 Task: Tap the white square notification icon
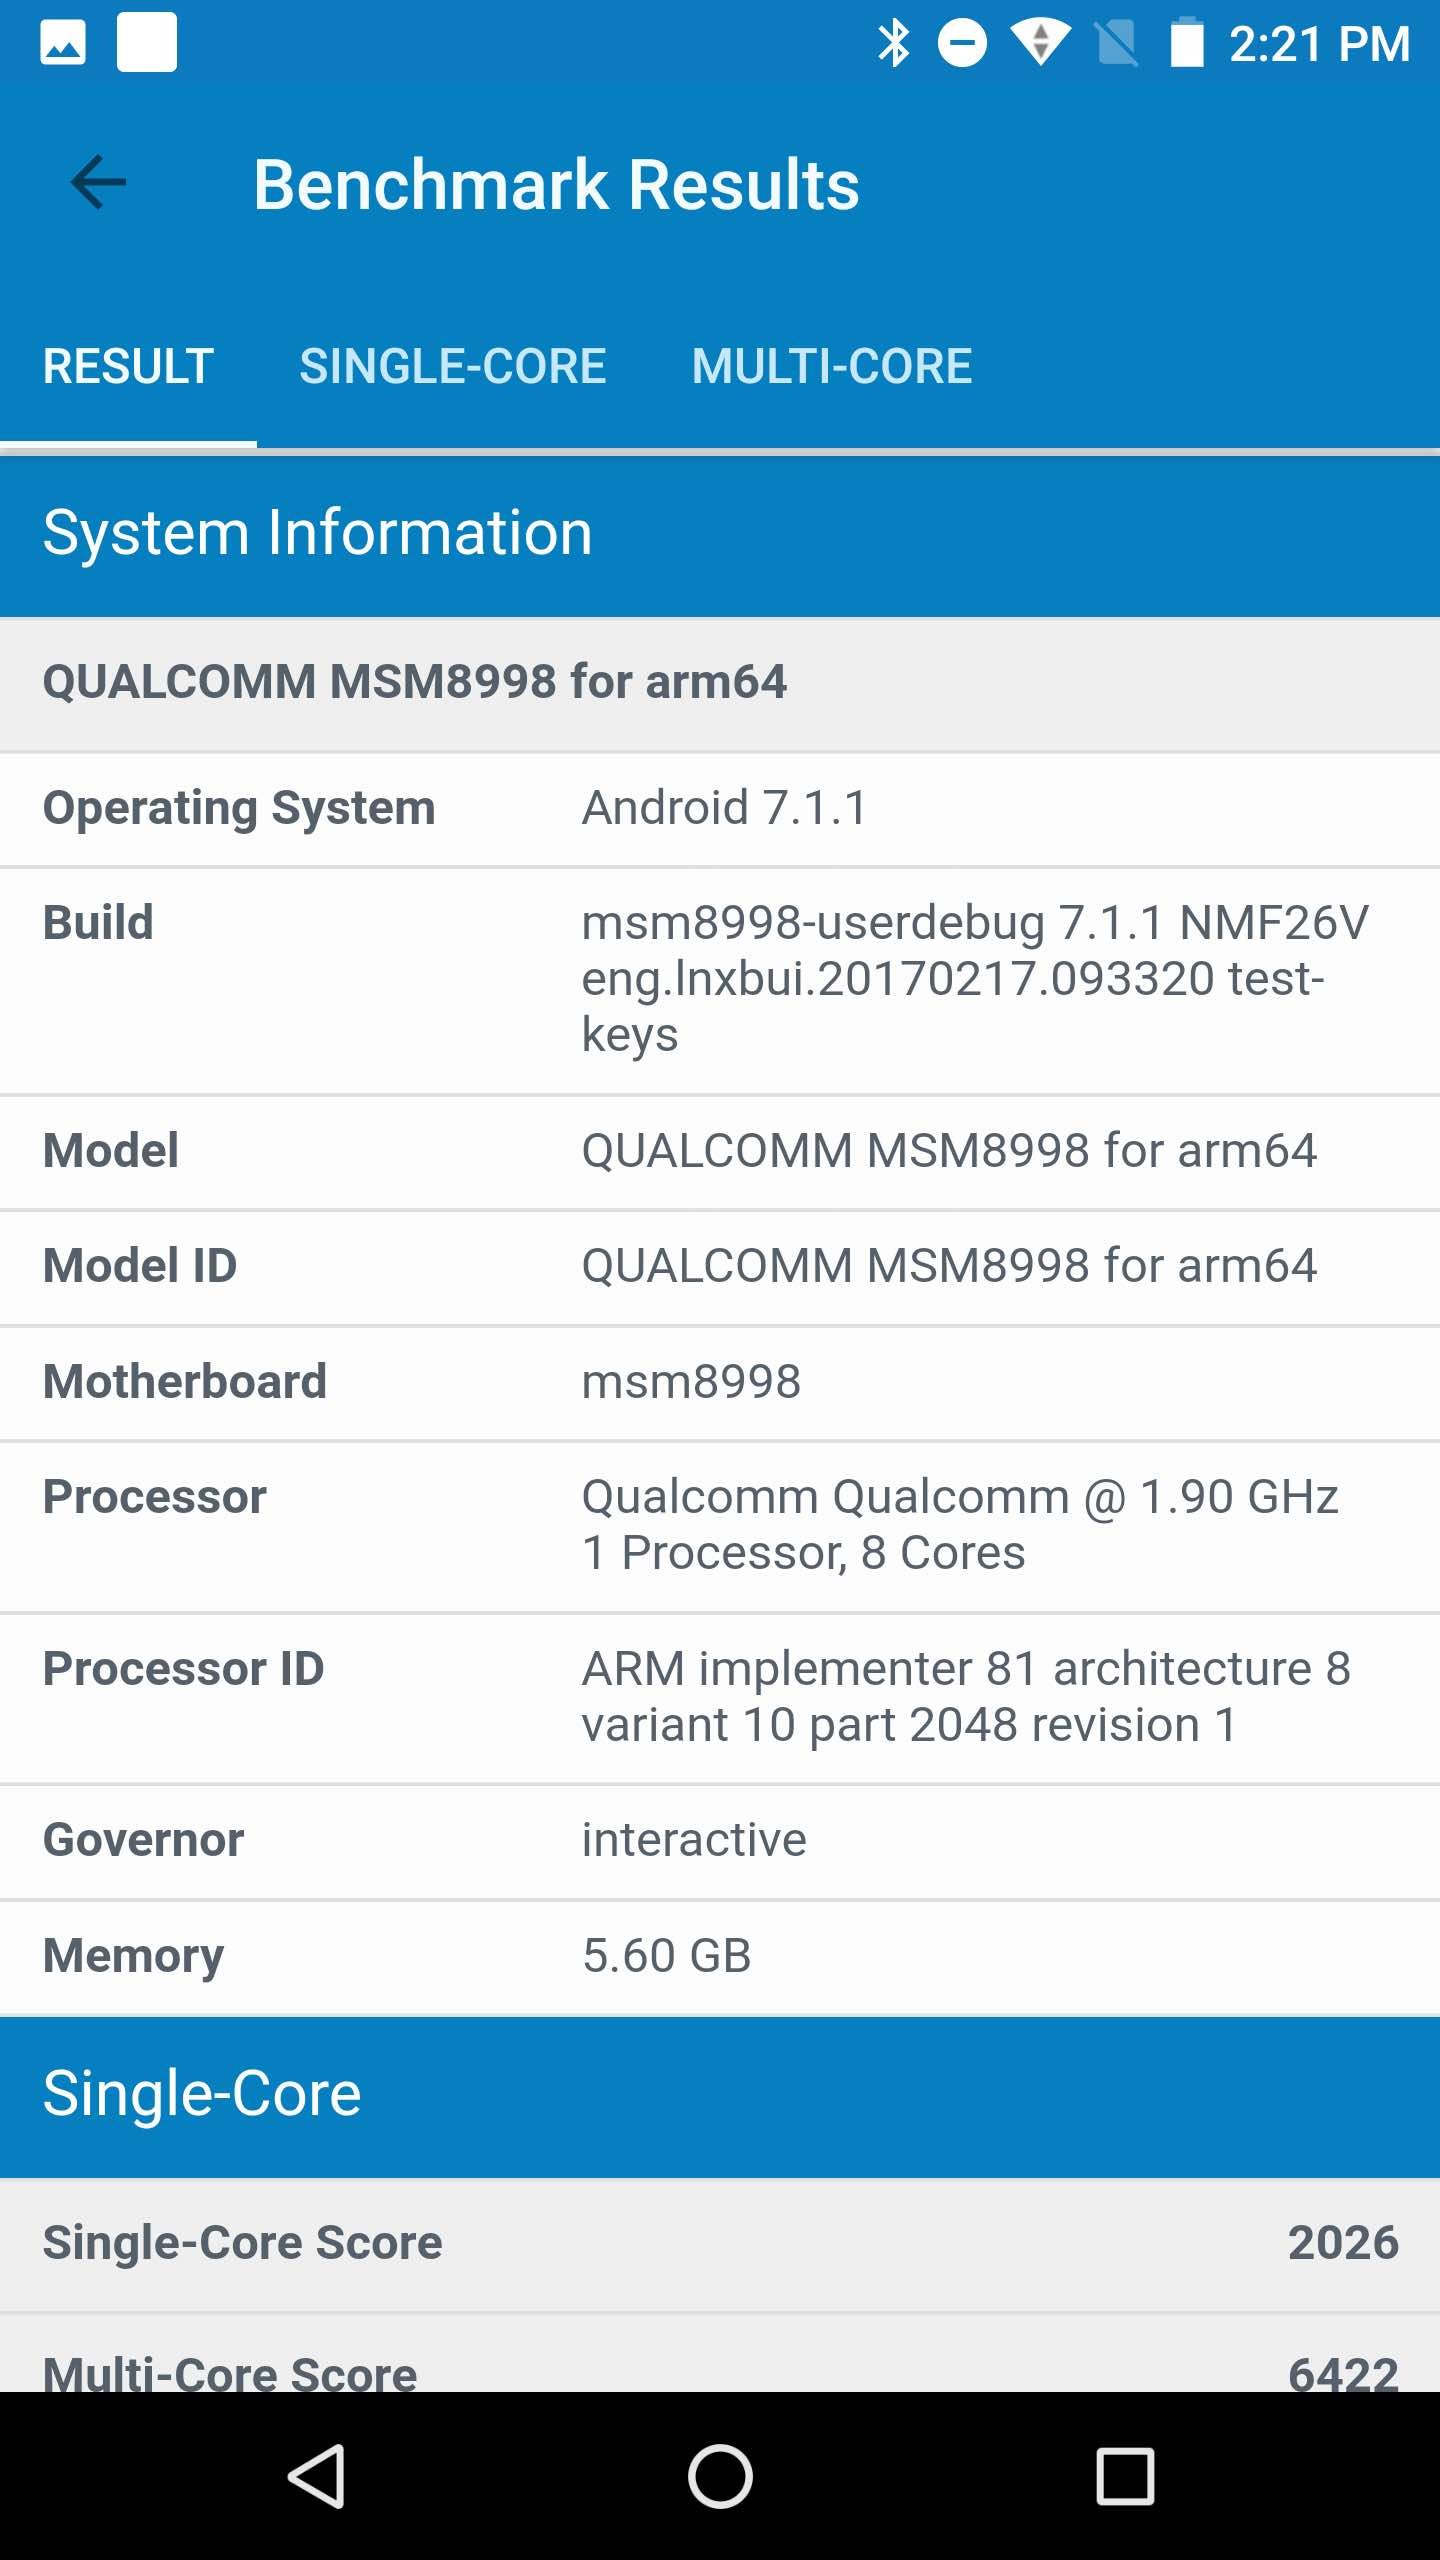click(x=147, y=43)
